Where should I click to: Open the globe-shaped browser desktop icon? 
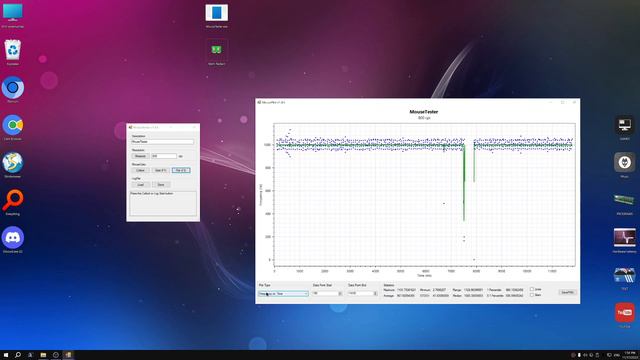tap(13, 162)
